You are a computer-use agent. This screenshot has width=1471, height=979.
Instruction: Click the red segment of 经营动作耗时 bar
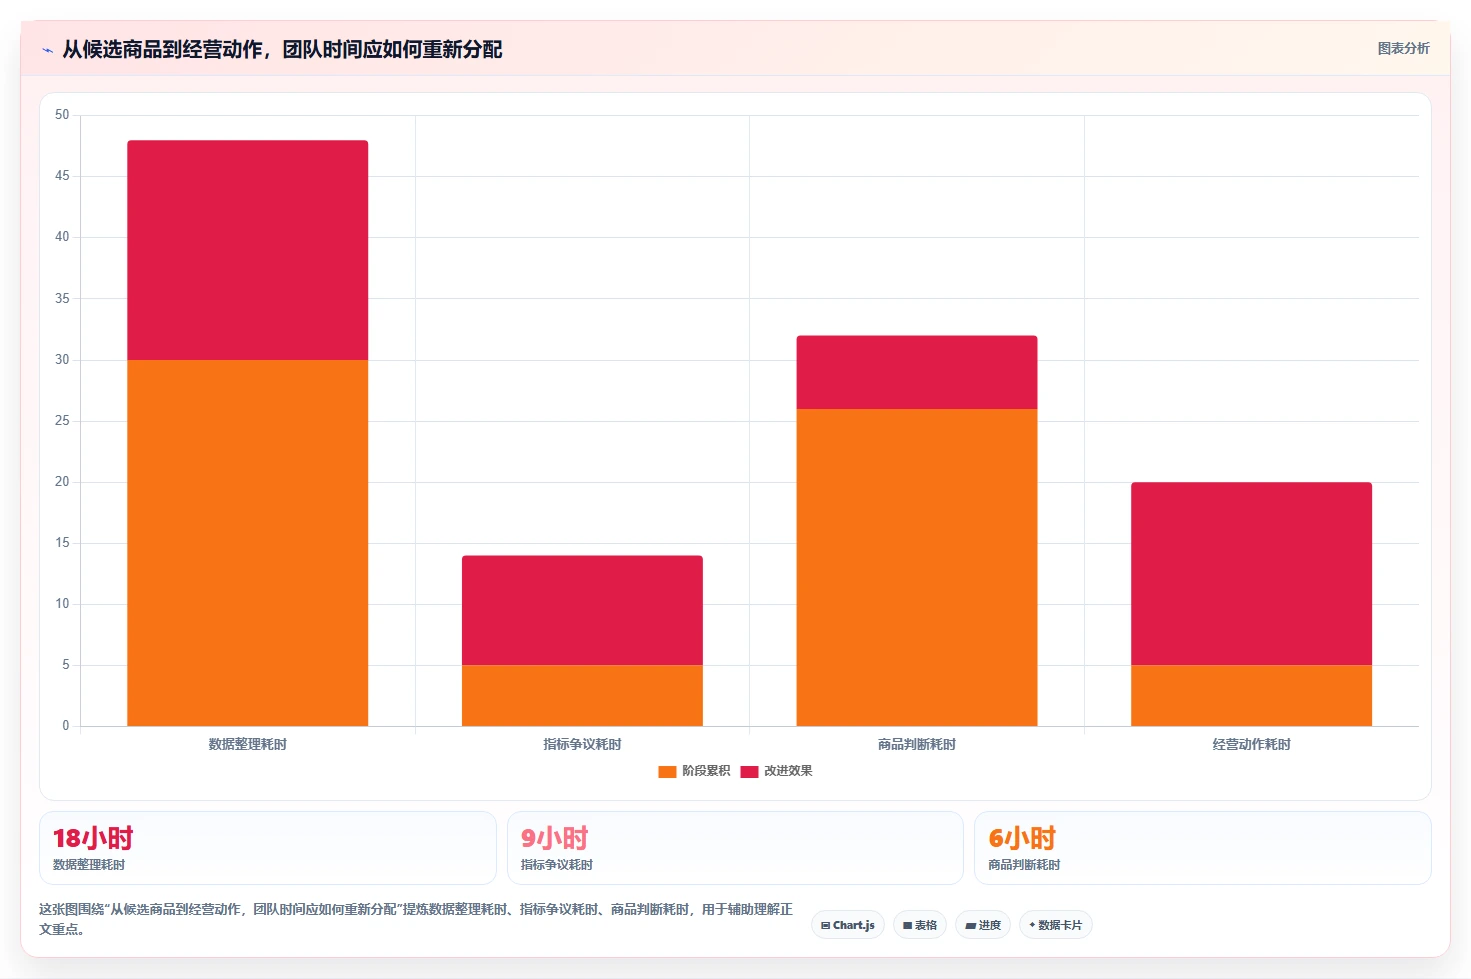coord(1251,573)
